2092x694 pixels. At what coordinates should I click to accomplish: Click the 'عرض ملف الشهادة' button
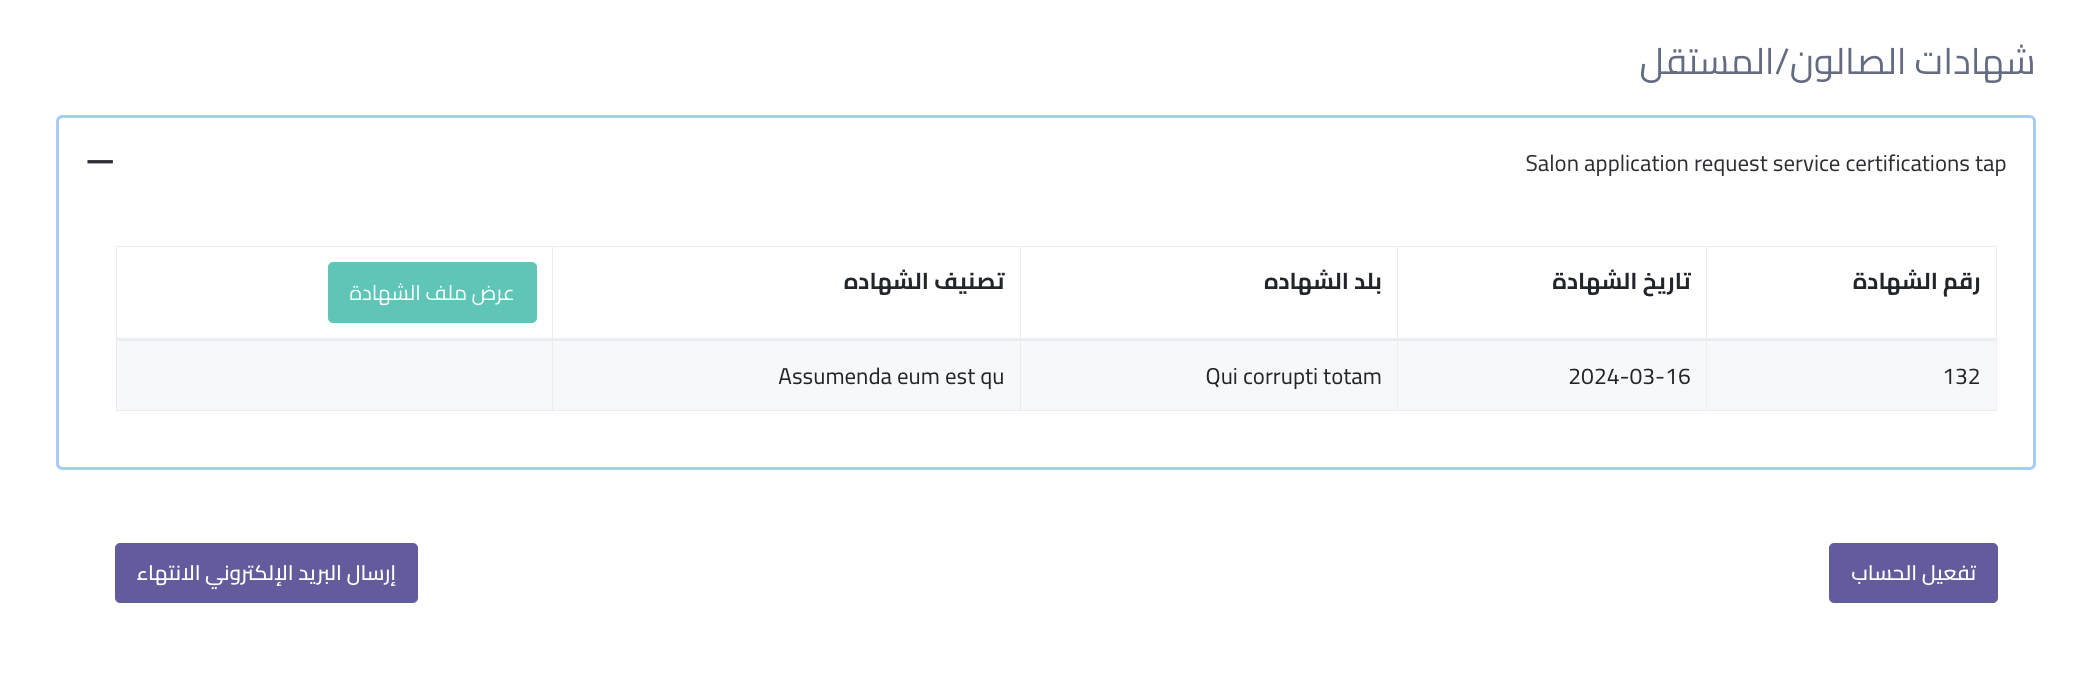pyautogui.click(x=432, y=293)
